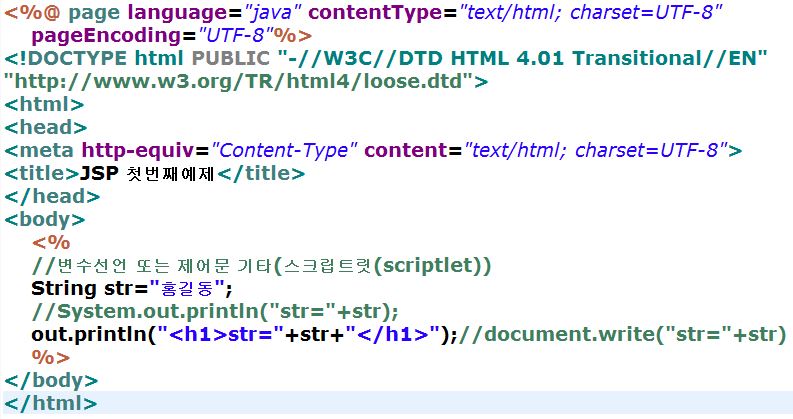
Task: Click the language="java" attribute value
Action: pyautogui.click(x=273, y=12)
